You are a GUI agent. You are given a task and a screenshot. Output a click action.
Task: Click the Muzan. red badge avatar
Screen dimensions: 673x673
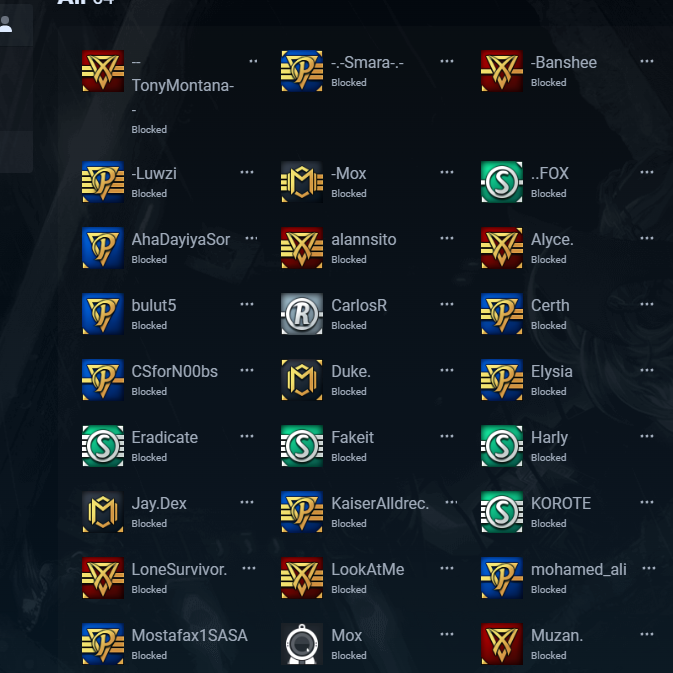click(502, 644)
